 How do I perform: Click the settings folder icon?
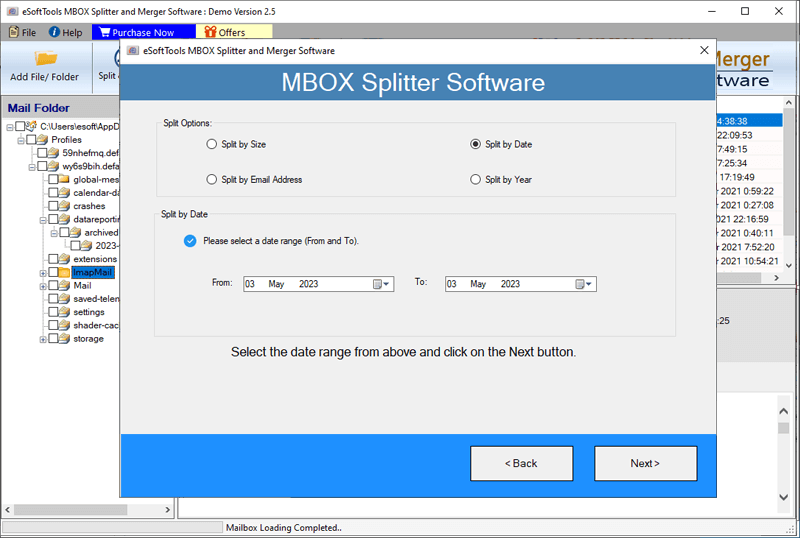(64, 312)
